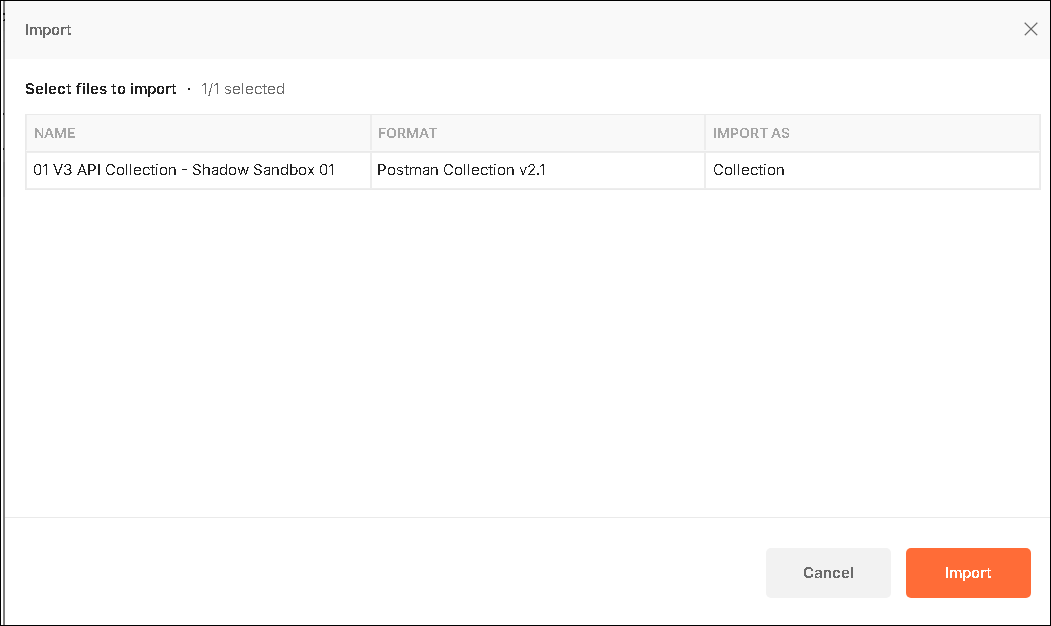Click the IMPORT AS column header

point(751,133)
